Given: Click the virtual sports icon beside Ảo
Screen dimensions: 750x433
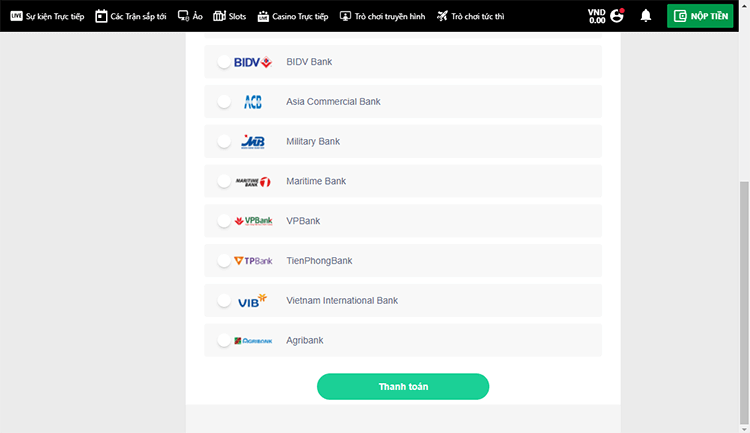Looking at the screenshot, I should pos(183,16).
